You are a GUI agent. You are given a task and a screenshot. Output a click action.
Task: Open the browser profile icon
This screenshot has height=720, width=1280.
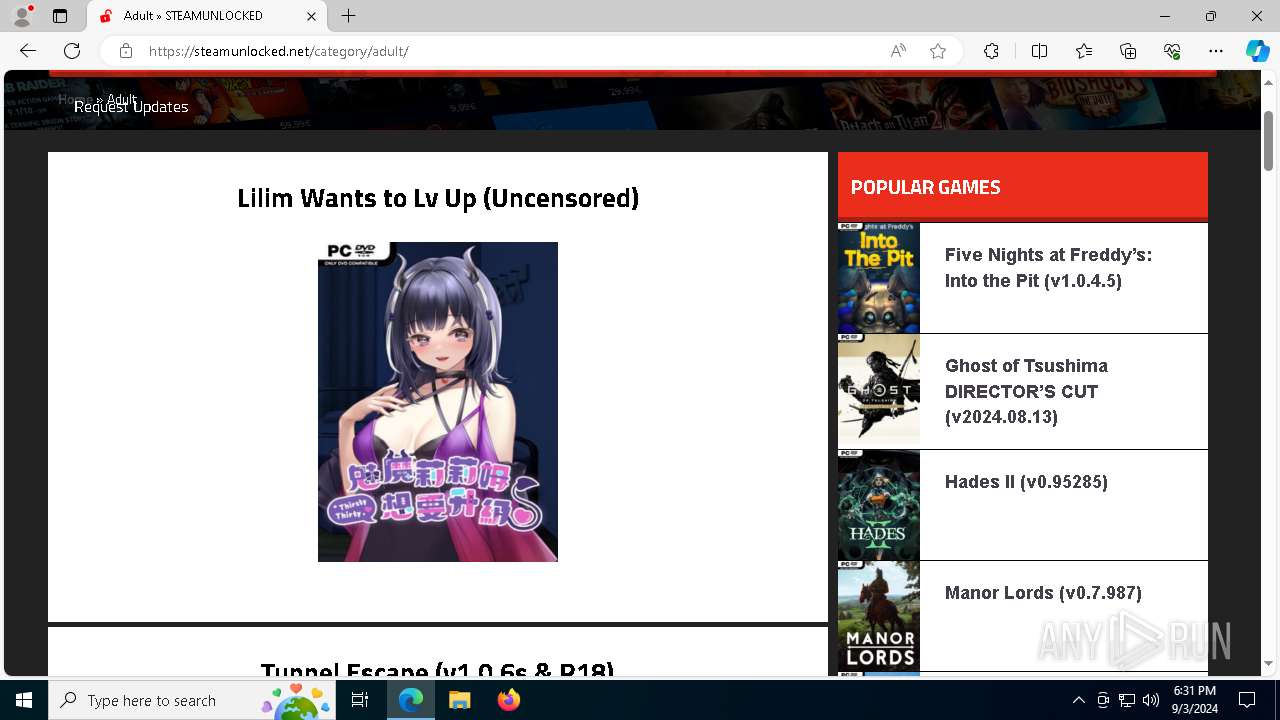click(22, 16)
